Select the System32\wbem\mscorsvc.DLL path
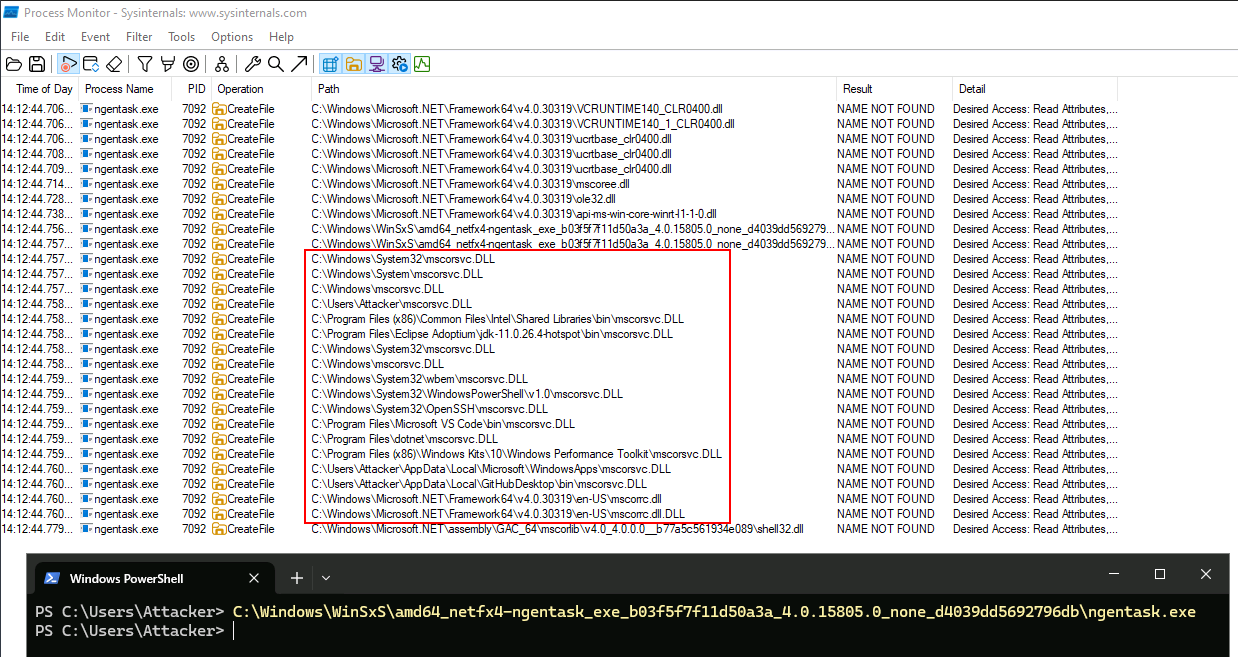This screenshot has width=1238, height=657. coord(419,379)
